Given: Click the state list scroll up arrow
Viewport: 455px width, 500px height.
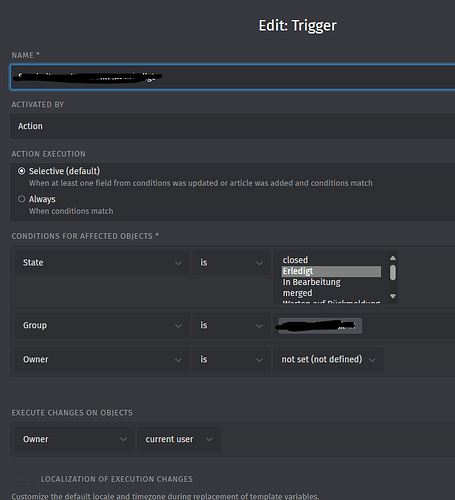Looking at the screenshot, I should (x=393, y=258).
